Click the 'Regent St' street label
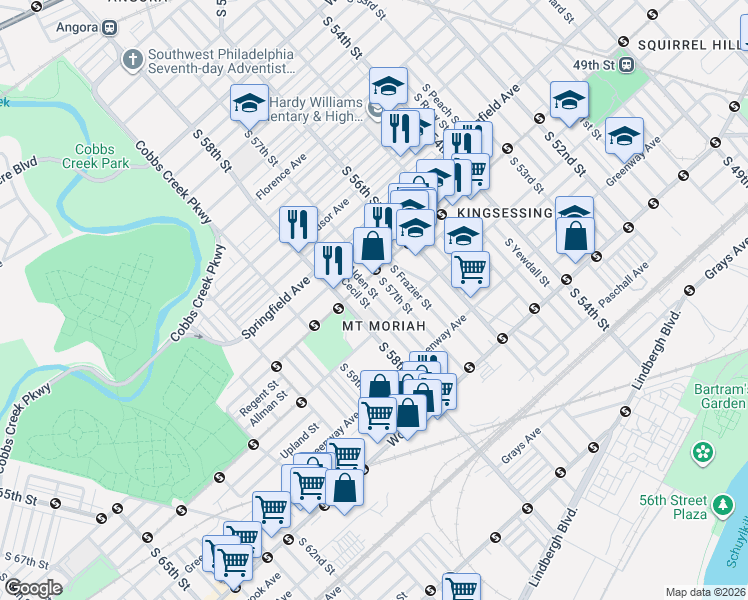 coord(259,398)
